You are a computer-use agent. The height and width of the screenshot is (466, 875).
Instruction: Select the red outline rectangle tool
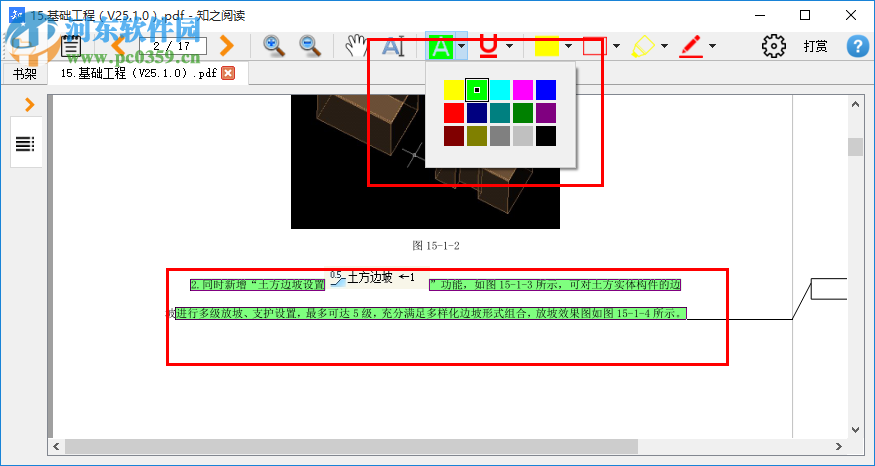[x=595, y=46]
